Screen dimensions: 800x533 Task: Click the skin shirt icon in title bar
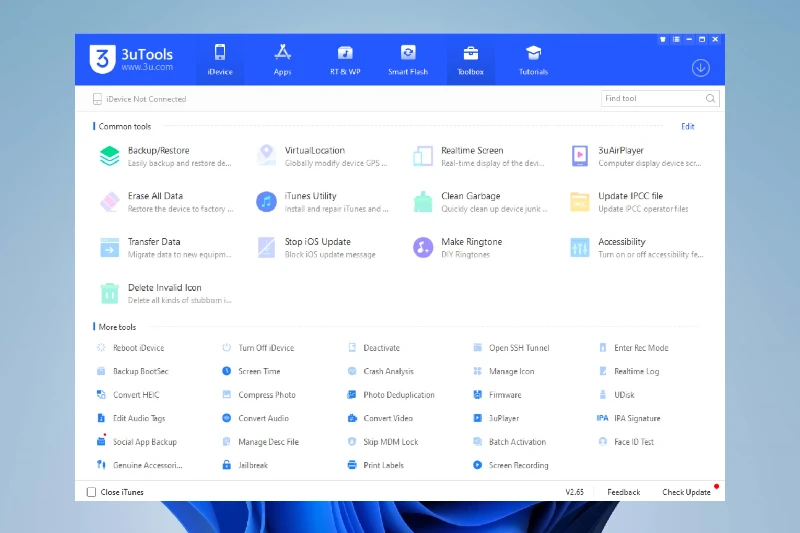(x=662, y=39)
